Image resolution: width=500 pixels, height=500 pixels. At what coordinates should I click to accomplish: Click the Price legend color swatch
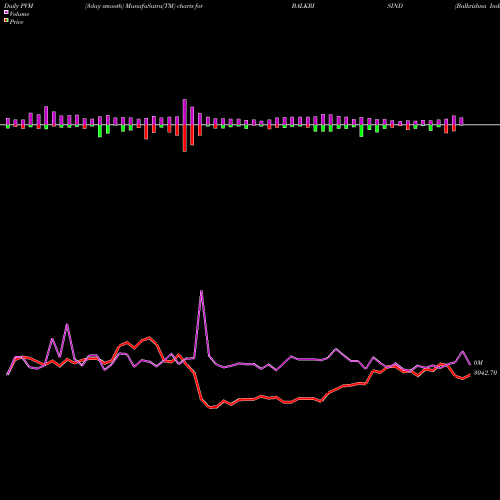click(6, 21)
